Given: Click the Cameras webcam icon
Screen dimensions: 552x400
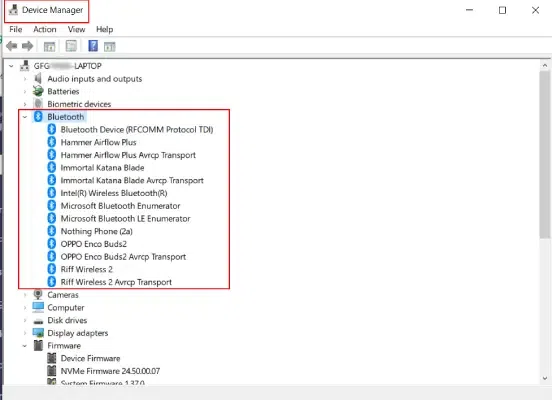Looking at the screenshot, I should 38,295.
